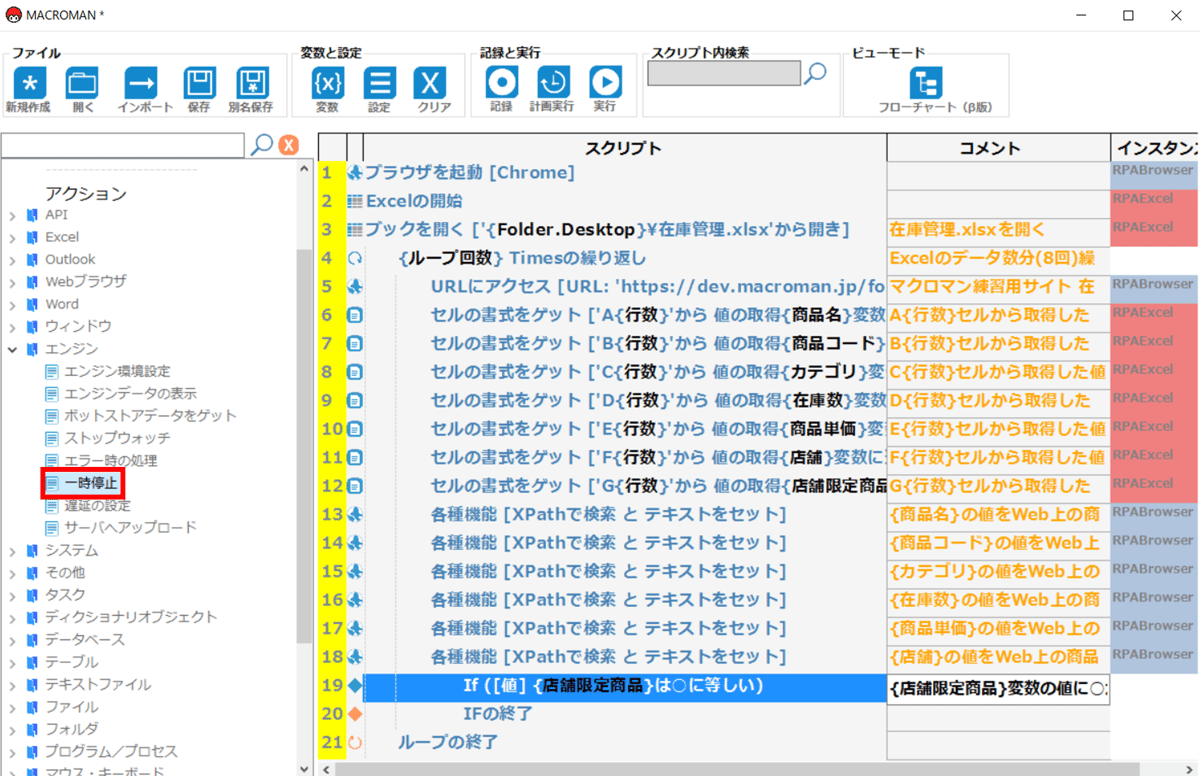Select the サーバへアップロード command
Viewport: 1200px width, 776px height.
(x=130, y=527)
